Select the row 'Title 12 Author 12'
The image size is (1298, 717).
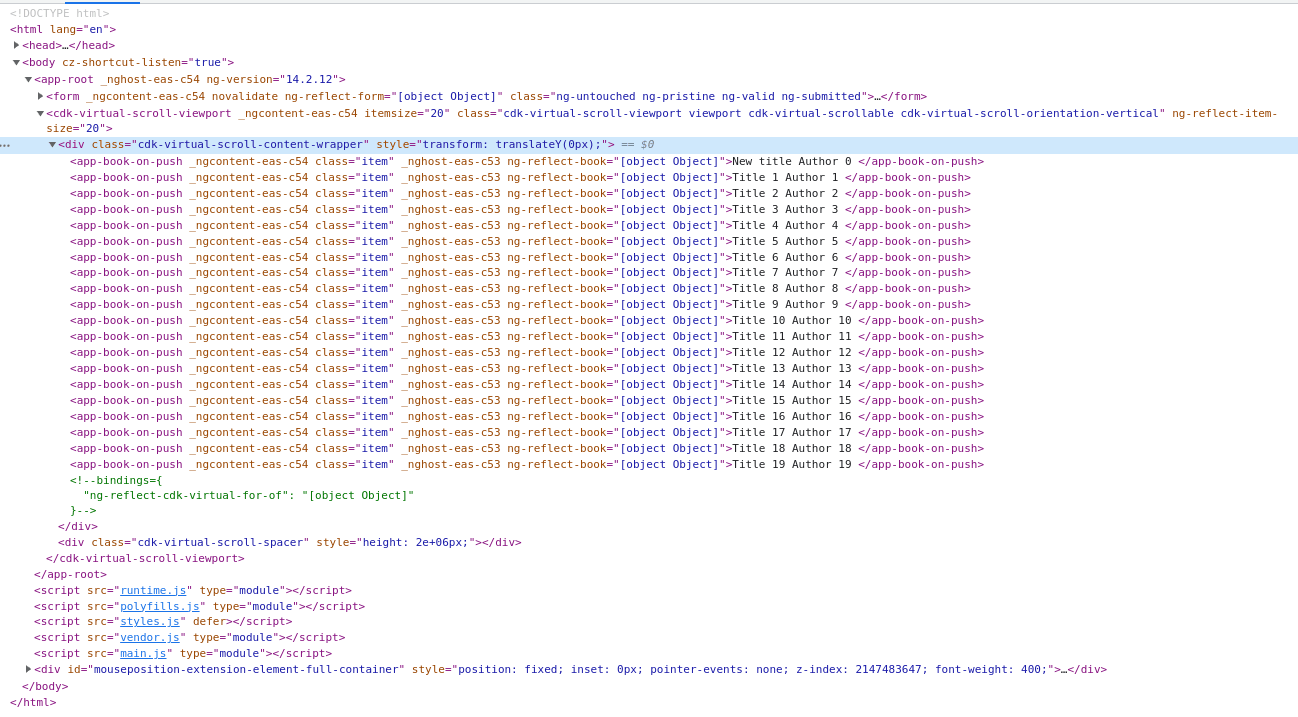[x=527, y=352]
